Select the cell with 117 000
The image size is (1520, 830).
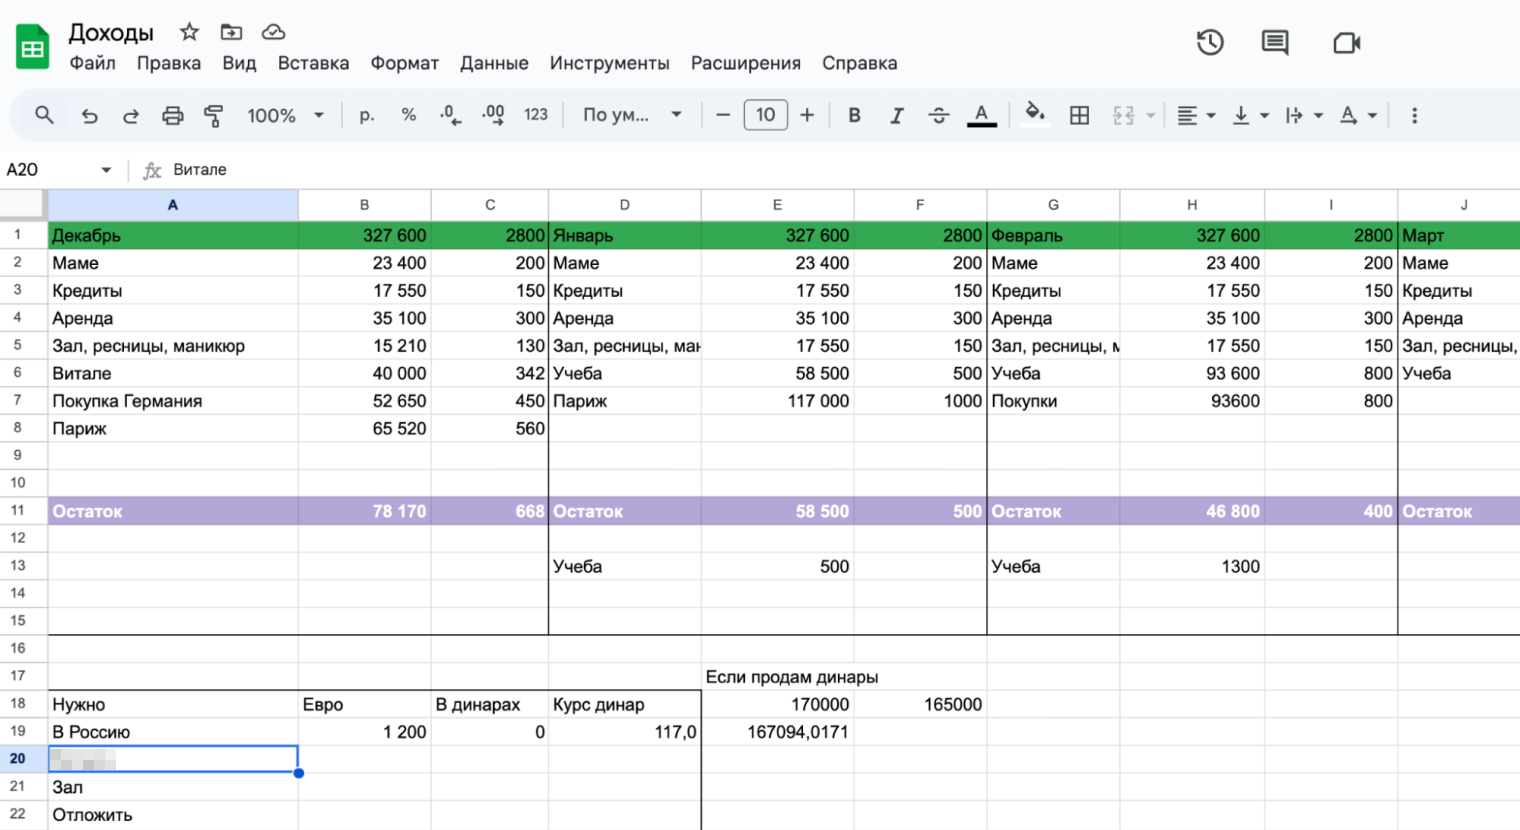pyautogui.click(x=777, y=401)
